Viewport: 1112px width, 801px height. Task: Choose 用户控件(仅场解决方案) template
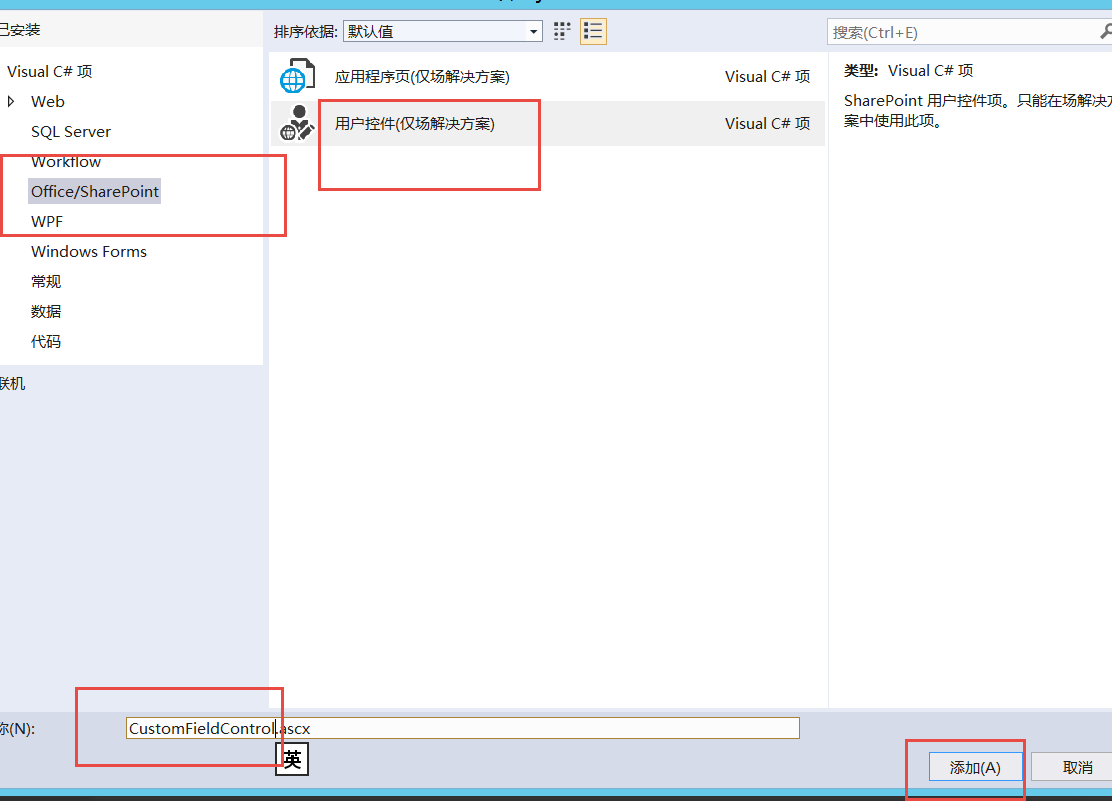[547, 123]
